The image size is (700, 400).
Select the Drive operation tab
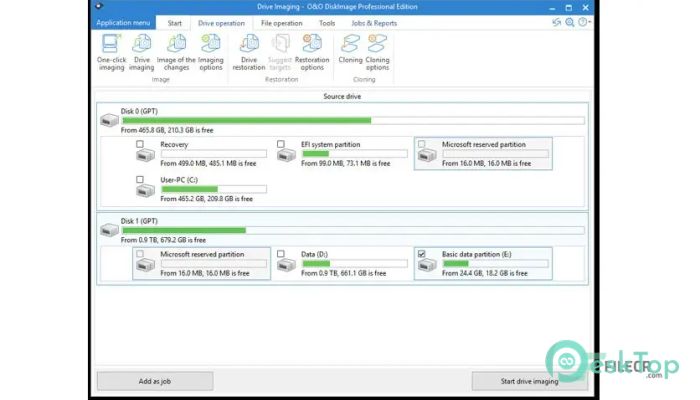click(x=221, y=23)
